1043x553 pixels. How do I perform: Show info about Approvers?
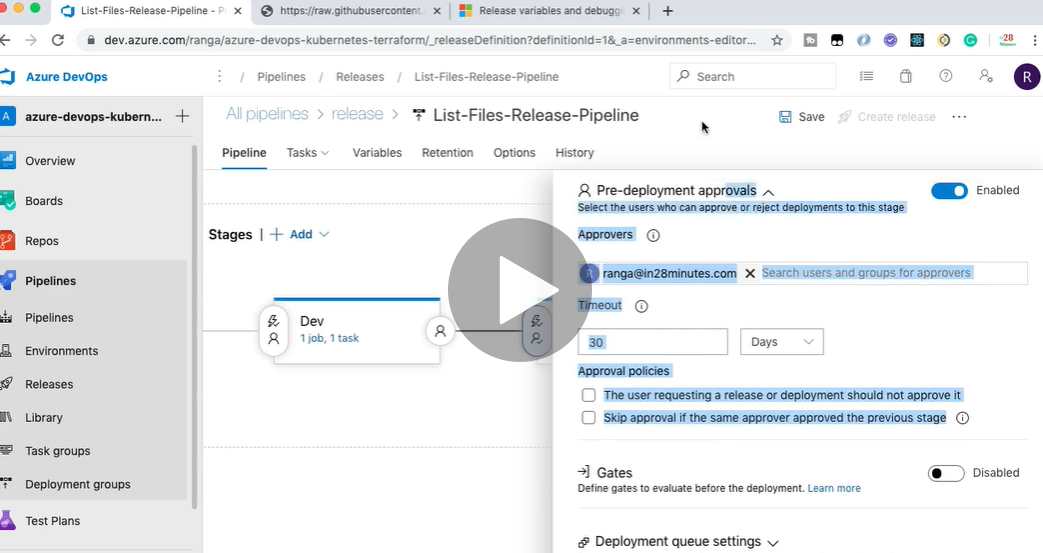tap(653, 235)
